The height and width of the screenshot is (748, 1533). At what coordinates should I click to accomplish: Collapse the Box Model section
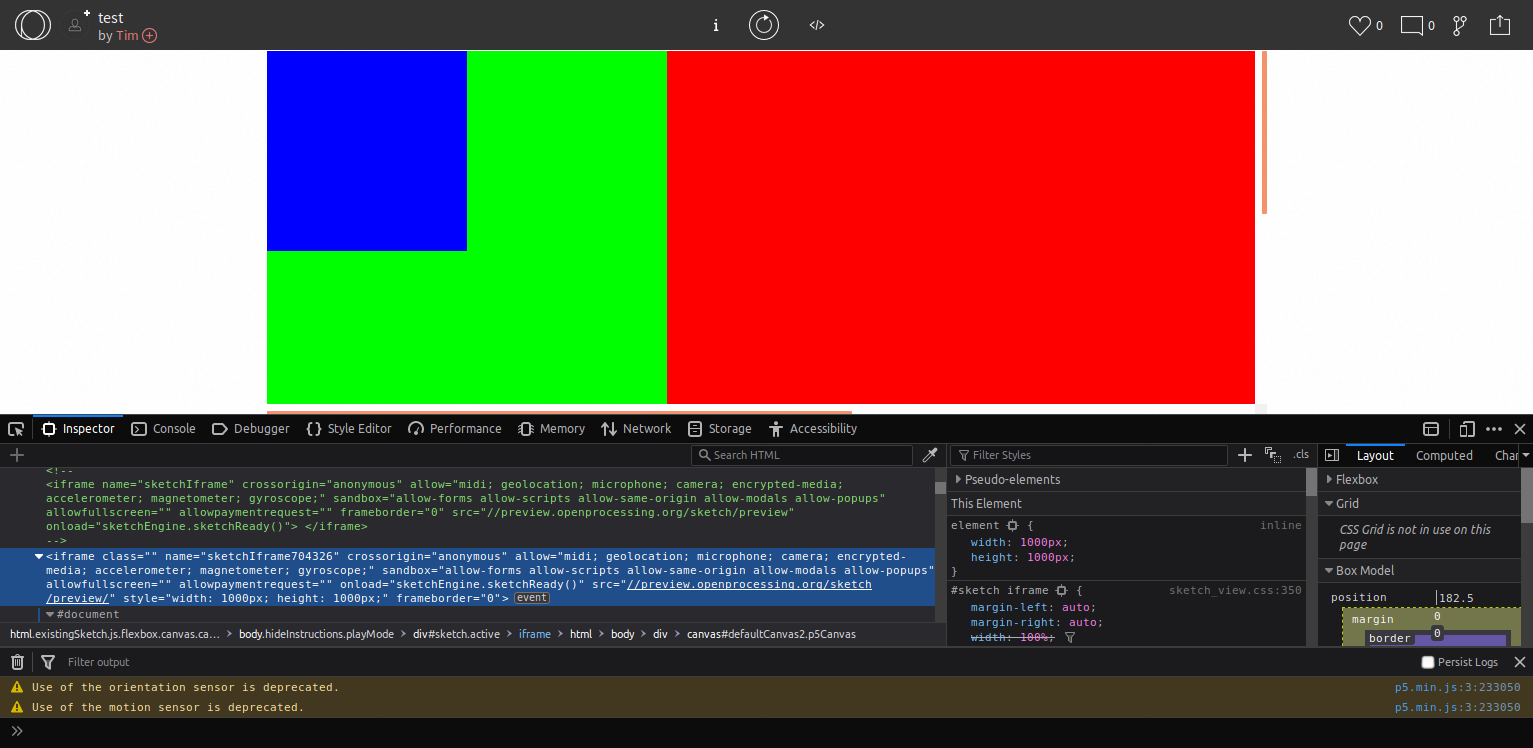coord(1328,571)
